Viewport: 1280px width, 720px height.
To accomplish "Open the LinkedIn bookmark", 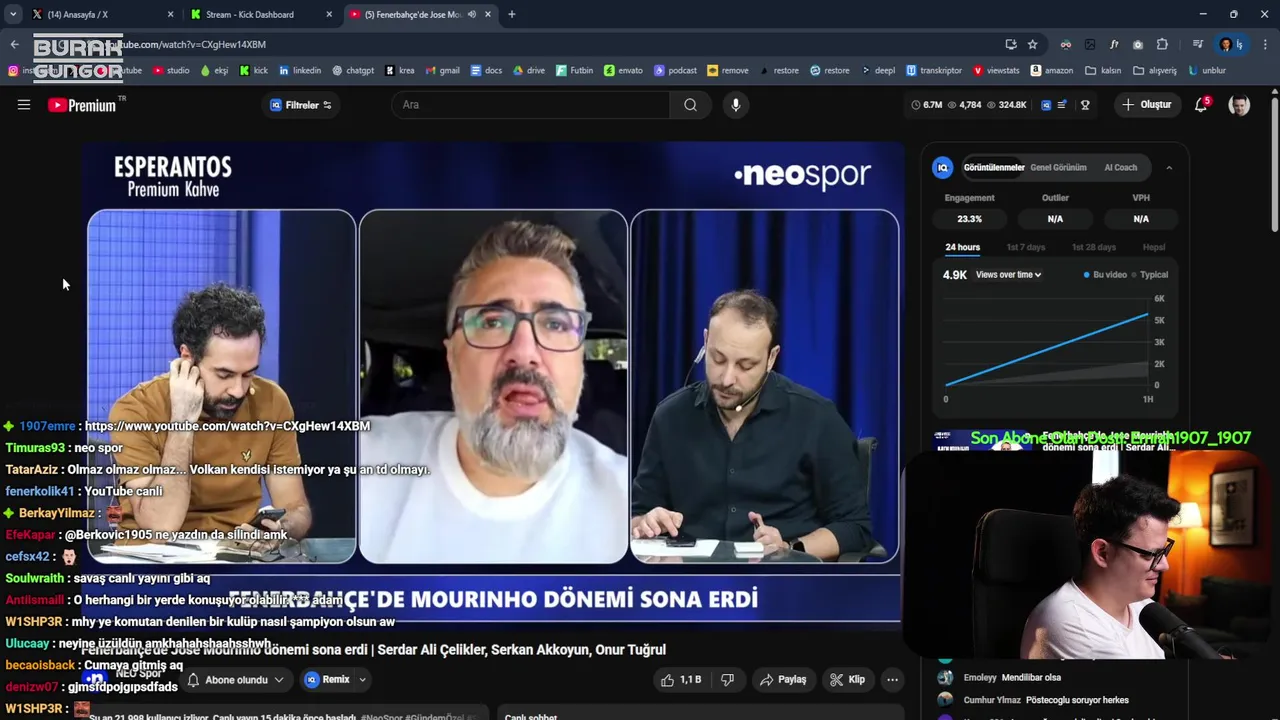I will (300, 71).
